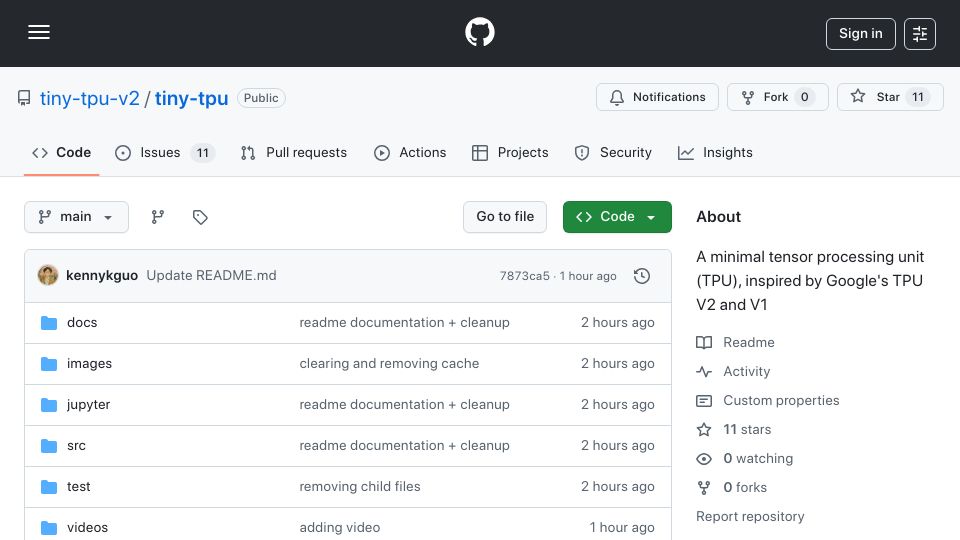The width and height of the screenshot is (960, 540).
Task: Open the Projects tab
Action: coord(510,152)
